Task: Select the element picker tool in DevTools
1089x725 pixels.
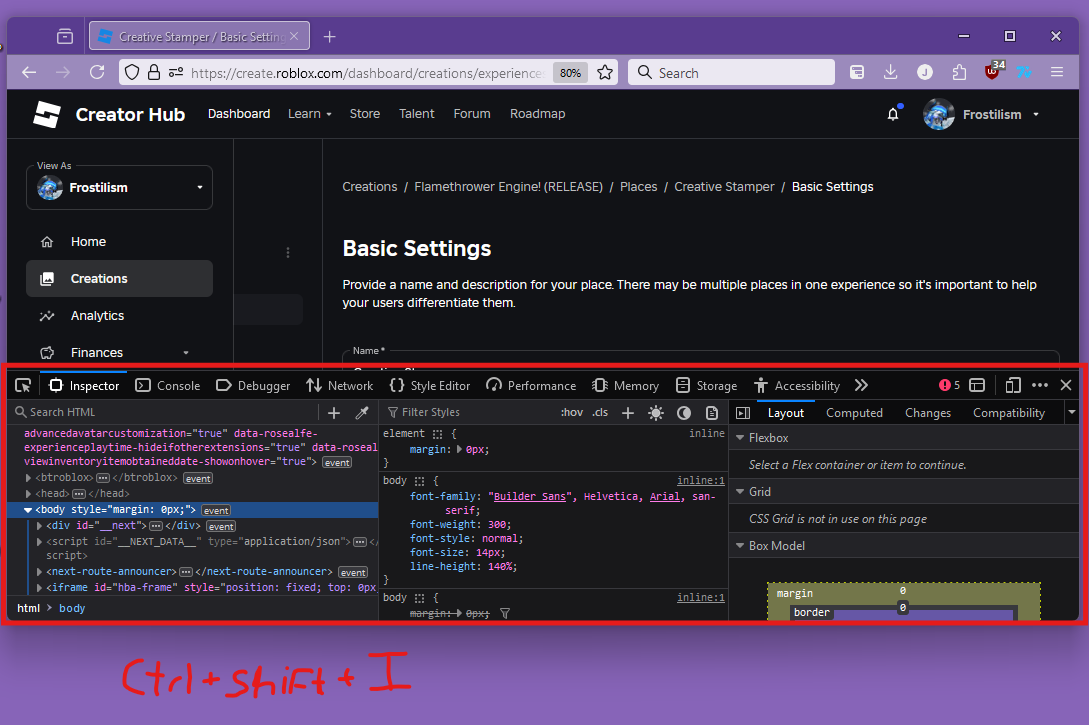Action: (22, 385)
